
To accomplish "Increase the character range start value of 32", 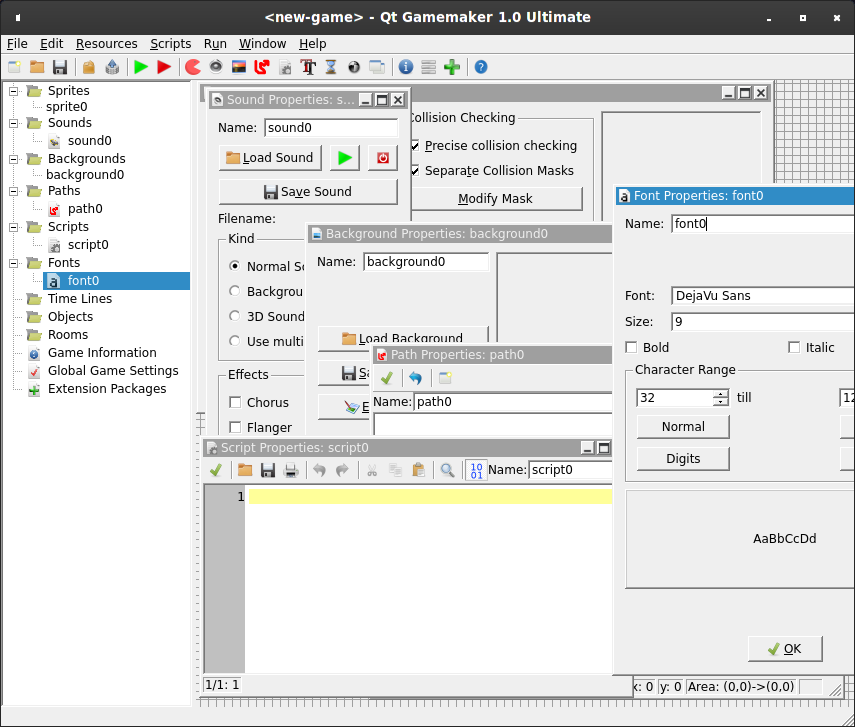I will point(720,394).
